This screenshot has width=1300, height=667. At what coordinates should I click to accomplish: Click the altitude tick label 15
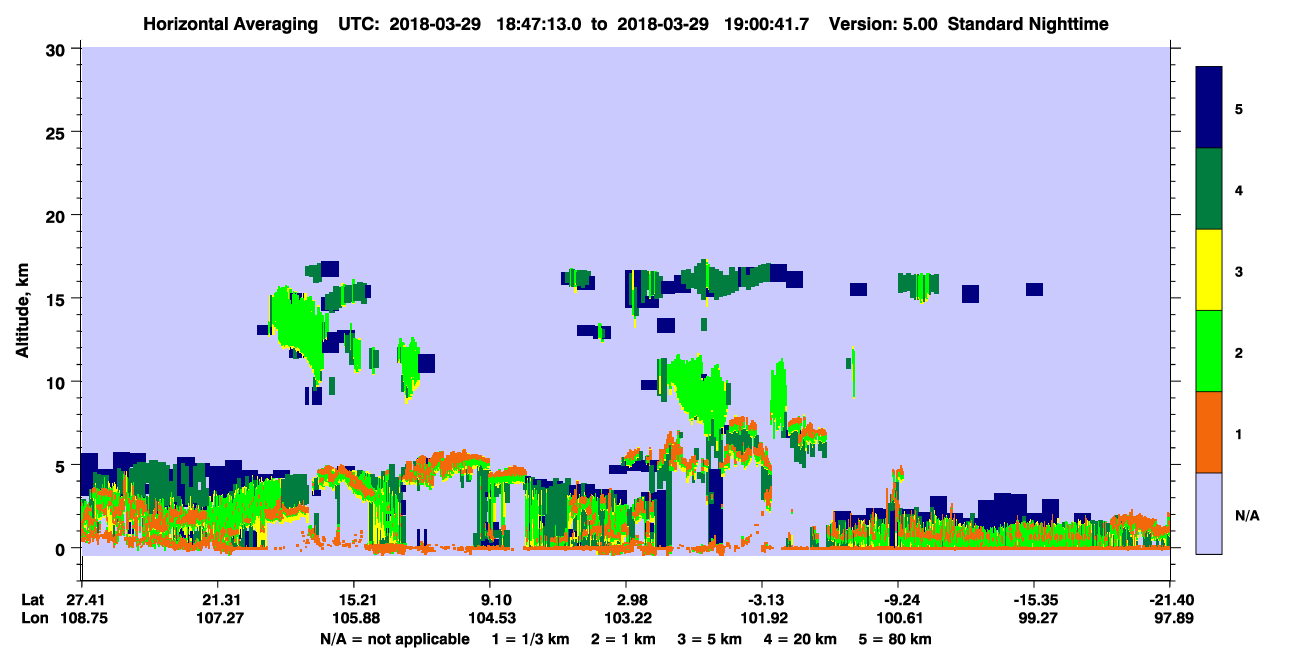pyautogui.click(x=58, y=298)
